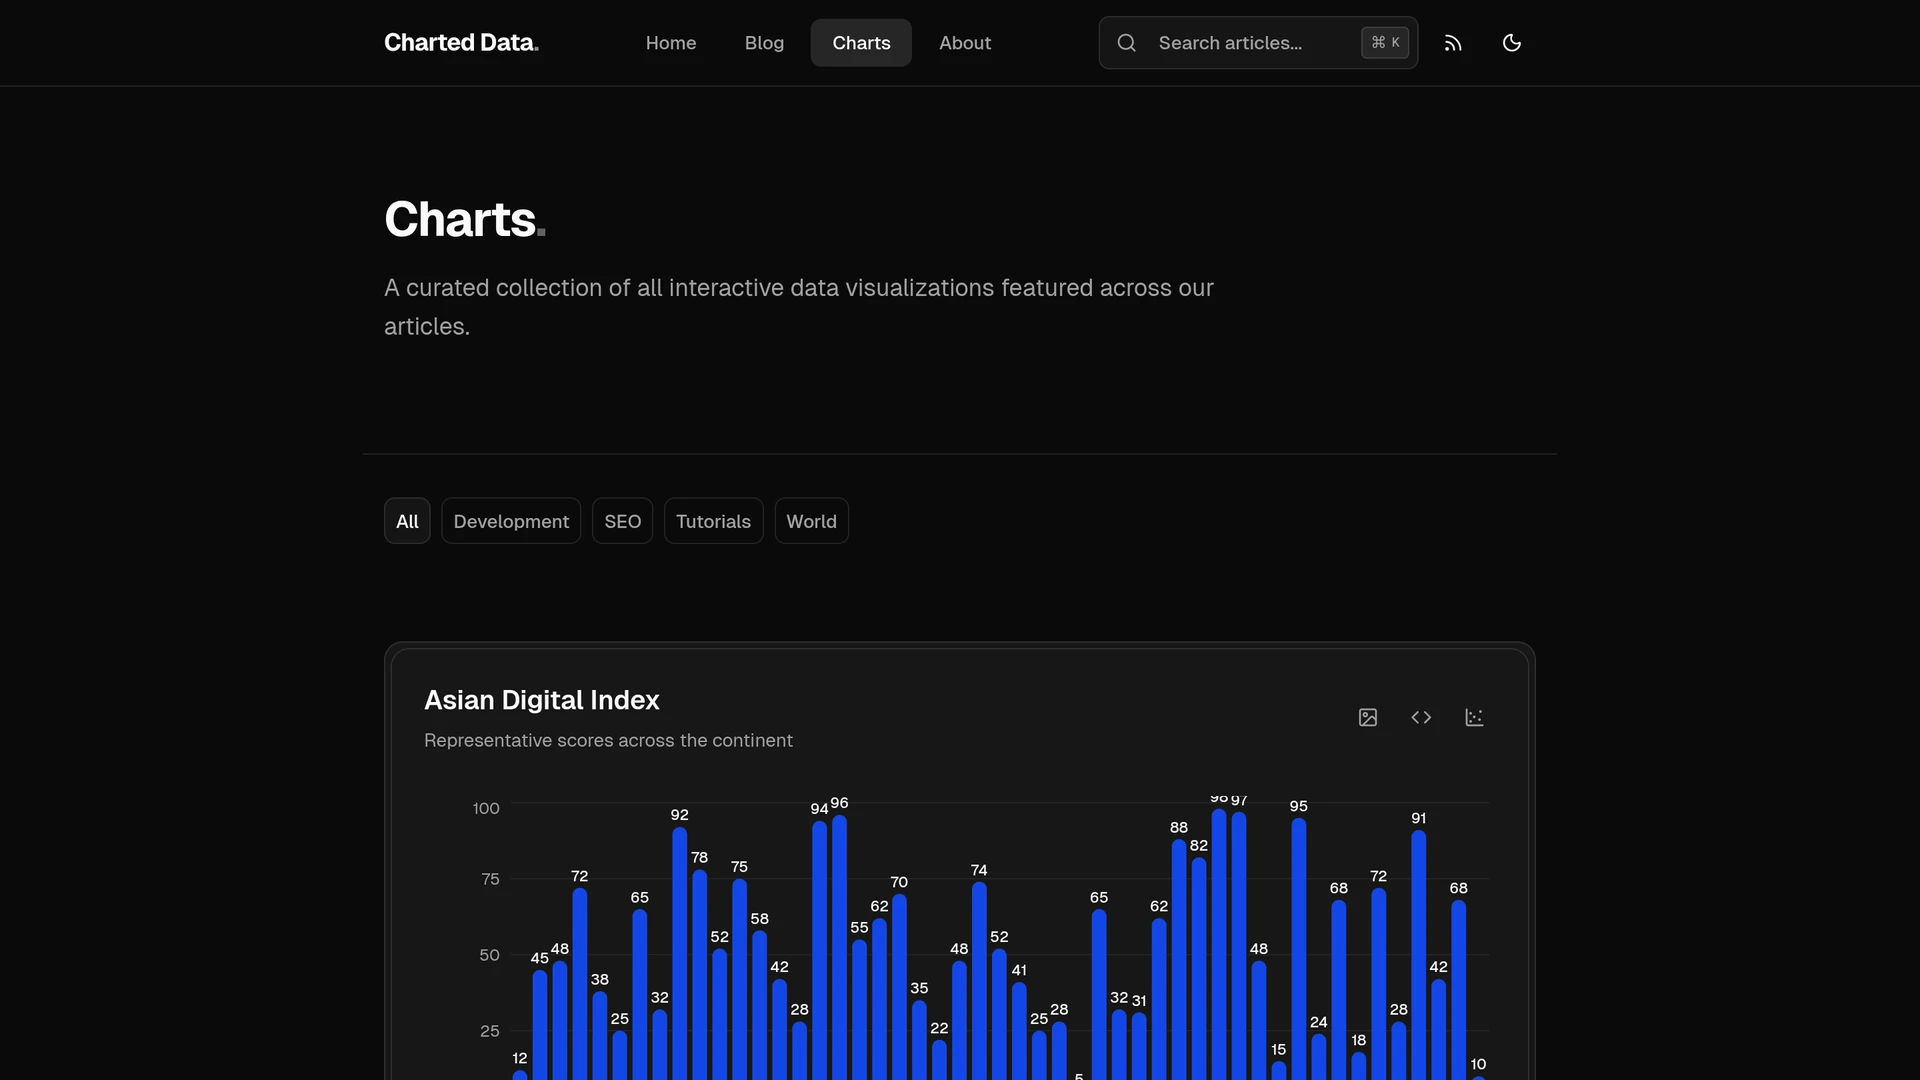Click the y-axis label 75
Viewport: 1920px width, 1080px height.
(x=490, y=879)
